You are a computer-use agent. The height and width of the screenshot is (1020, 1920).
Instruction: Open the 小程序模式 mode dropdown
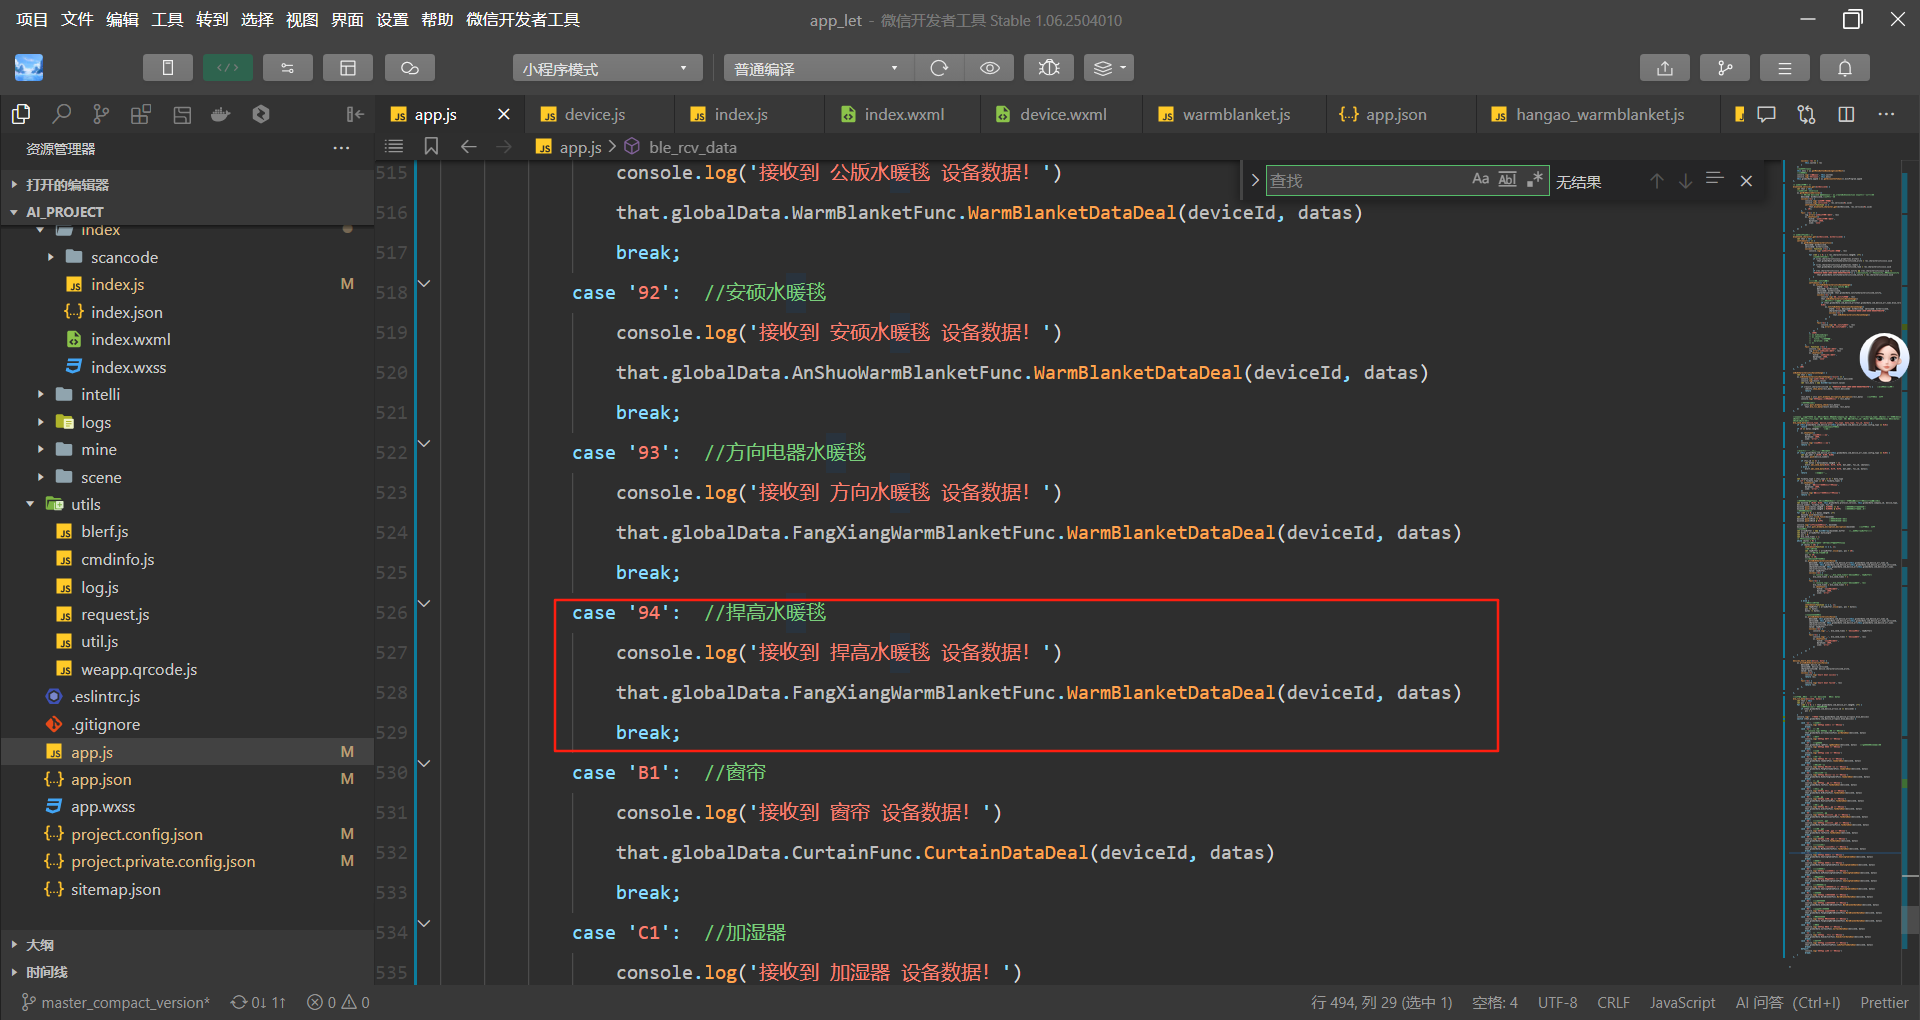pos(605,68)
